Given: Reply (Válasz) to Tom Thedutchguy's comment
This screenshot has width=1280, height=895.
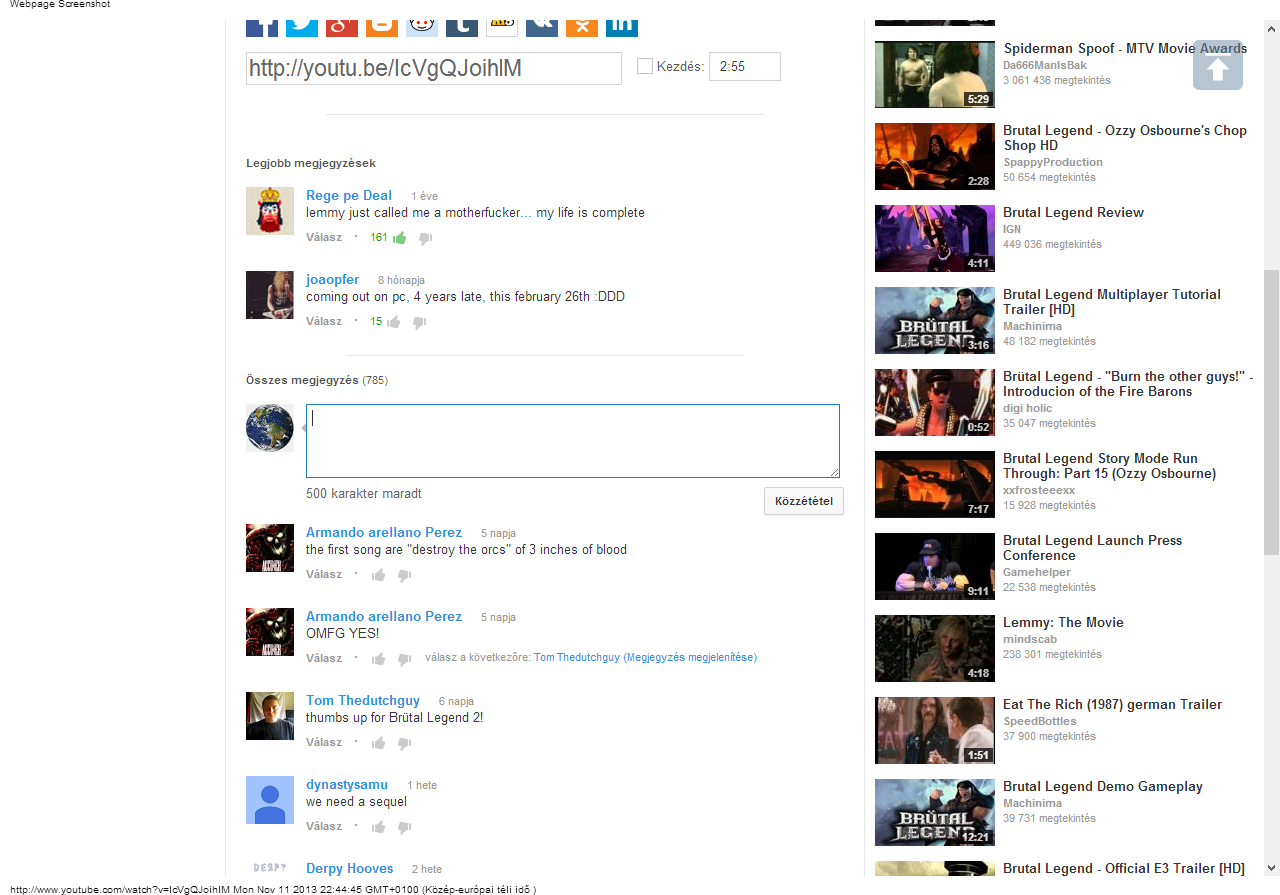Looking at the screenshot, I should (x=324, y=743).
